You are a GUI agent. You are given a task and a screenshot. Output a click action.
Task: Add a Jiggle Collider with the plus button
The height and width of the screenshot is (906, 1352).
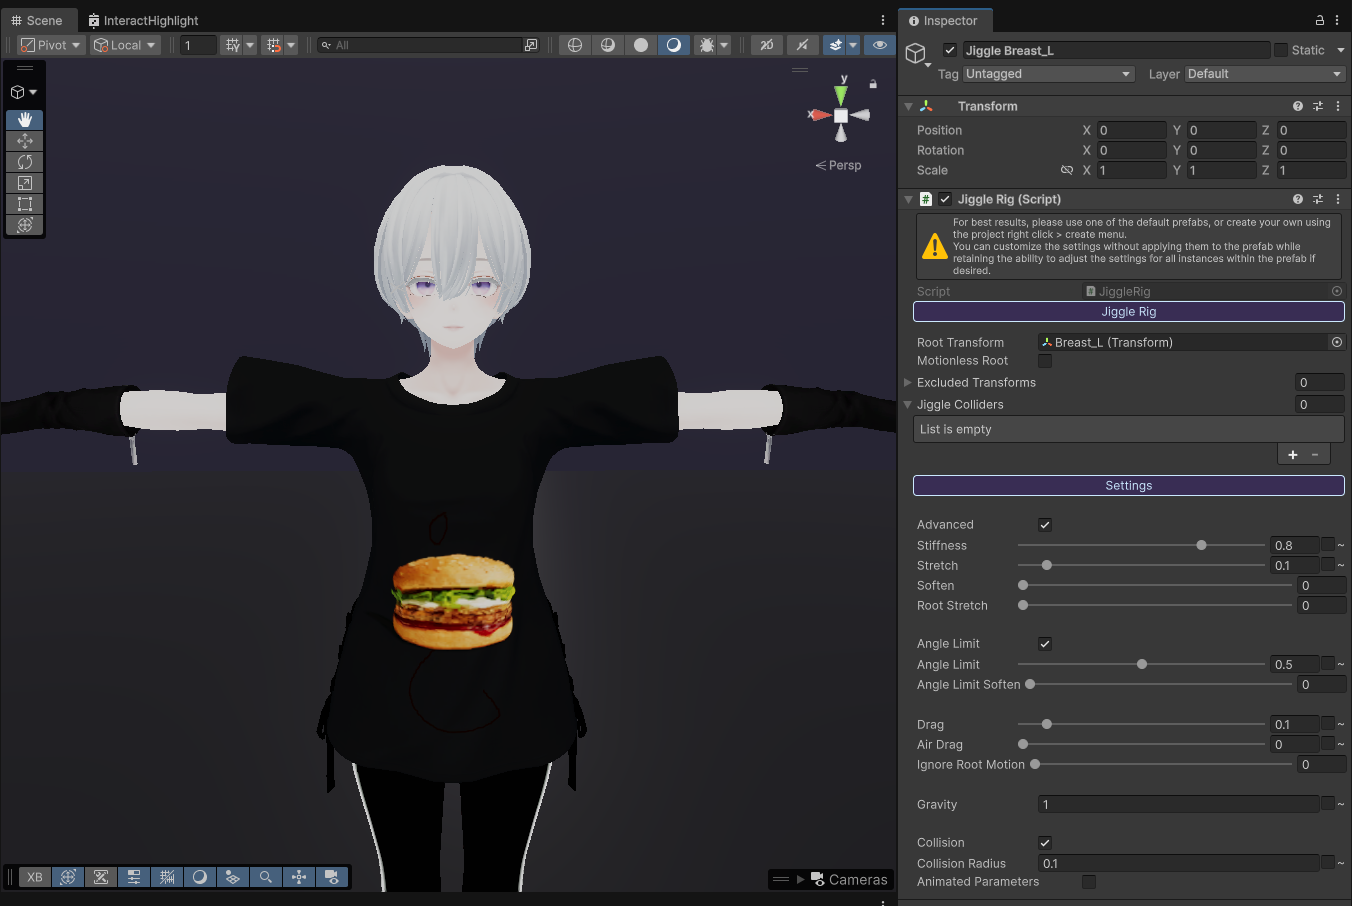click(x=1292, y=453)
